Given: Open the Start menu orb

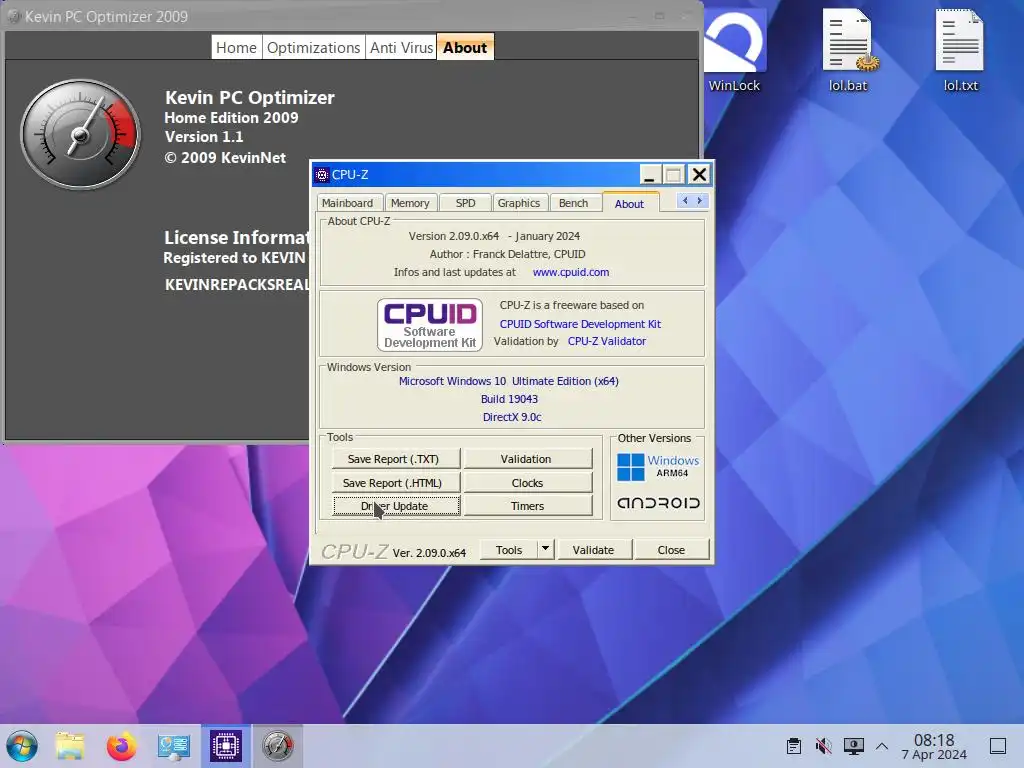Looking at the screenshot, I should [x=22, y=746].
